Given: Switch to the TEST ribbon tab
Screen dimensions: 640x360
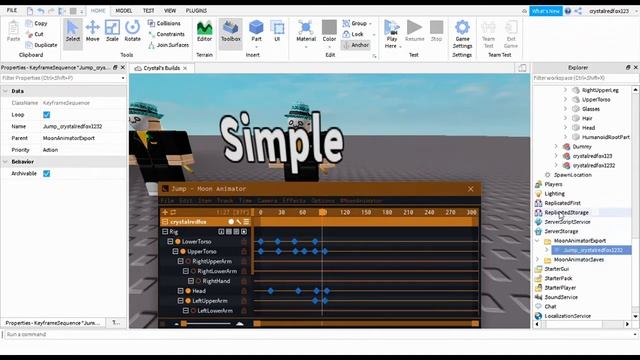Looking at the screenshot, I should coord(148,11).
